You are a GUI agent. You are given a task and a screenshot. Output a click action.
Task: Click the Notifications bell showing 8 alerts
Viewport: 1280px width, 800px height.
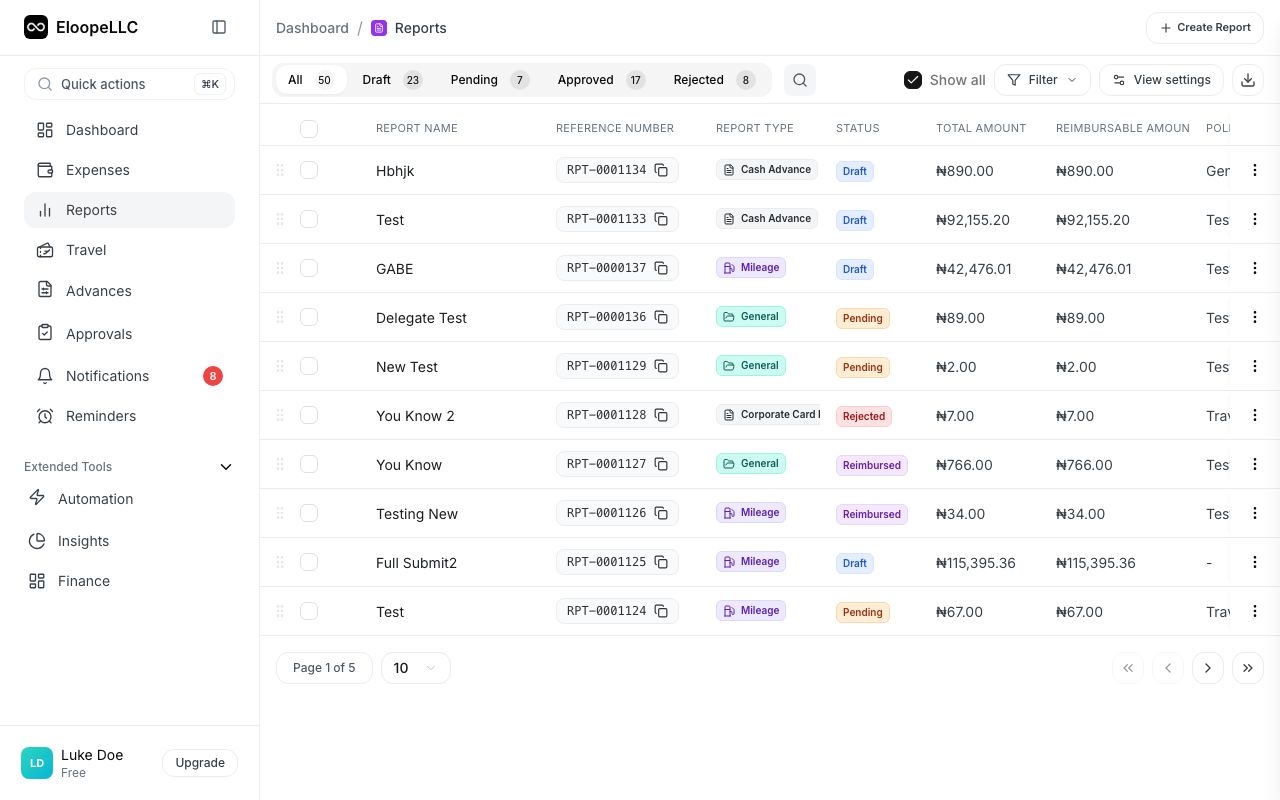tap(107, 376)
